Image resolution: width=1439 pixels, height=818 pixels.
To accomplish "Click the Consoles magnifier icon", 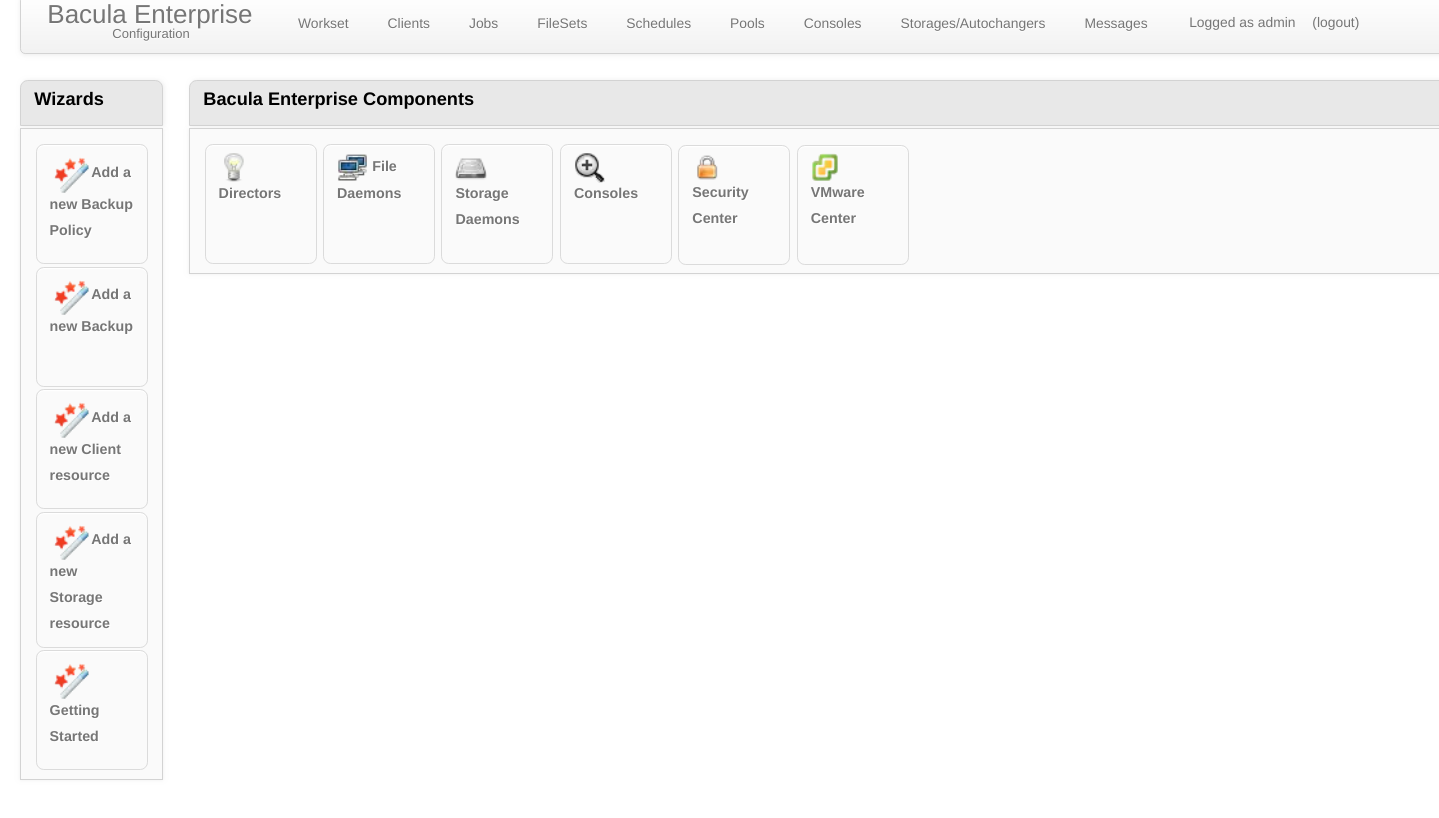I will (x=589, y=167).
